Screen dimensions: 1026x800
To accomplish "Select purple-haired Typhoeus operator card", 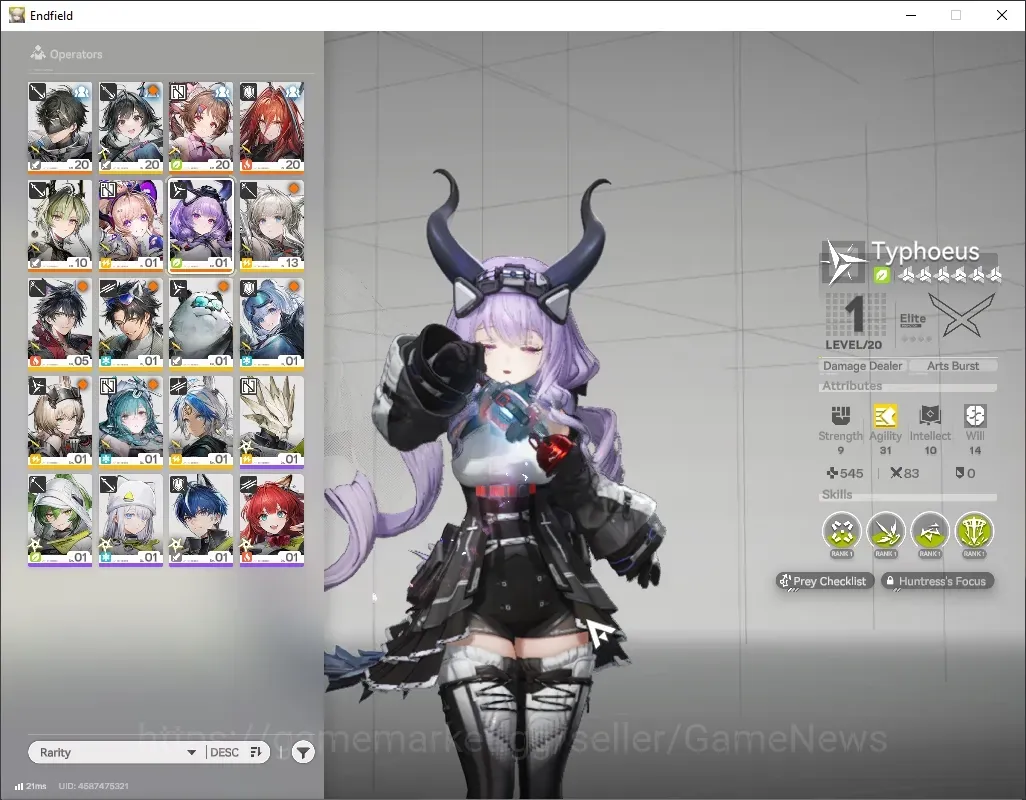I will tap(201, 225).
